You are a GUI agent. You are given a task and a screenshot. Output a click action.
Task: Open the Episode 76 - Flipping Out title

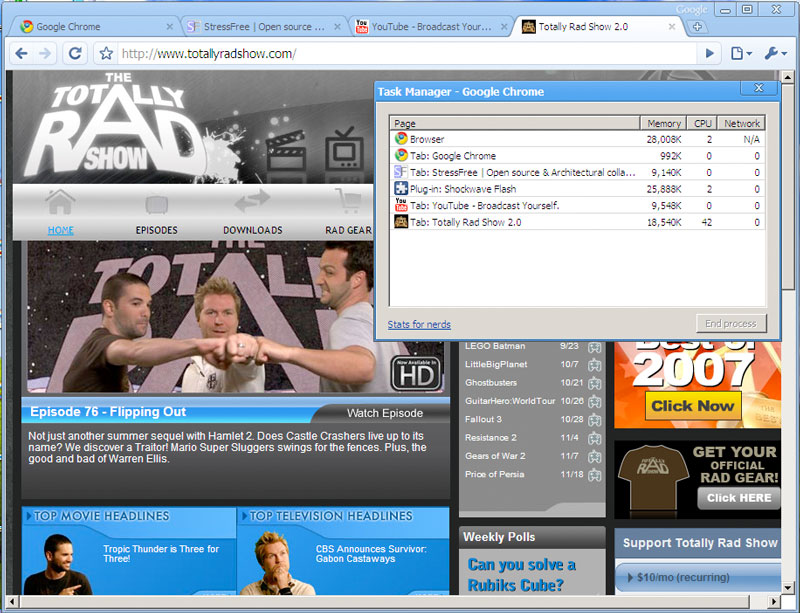(x=108, y=412)
